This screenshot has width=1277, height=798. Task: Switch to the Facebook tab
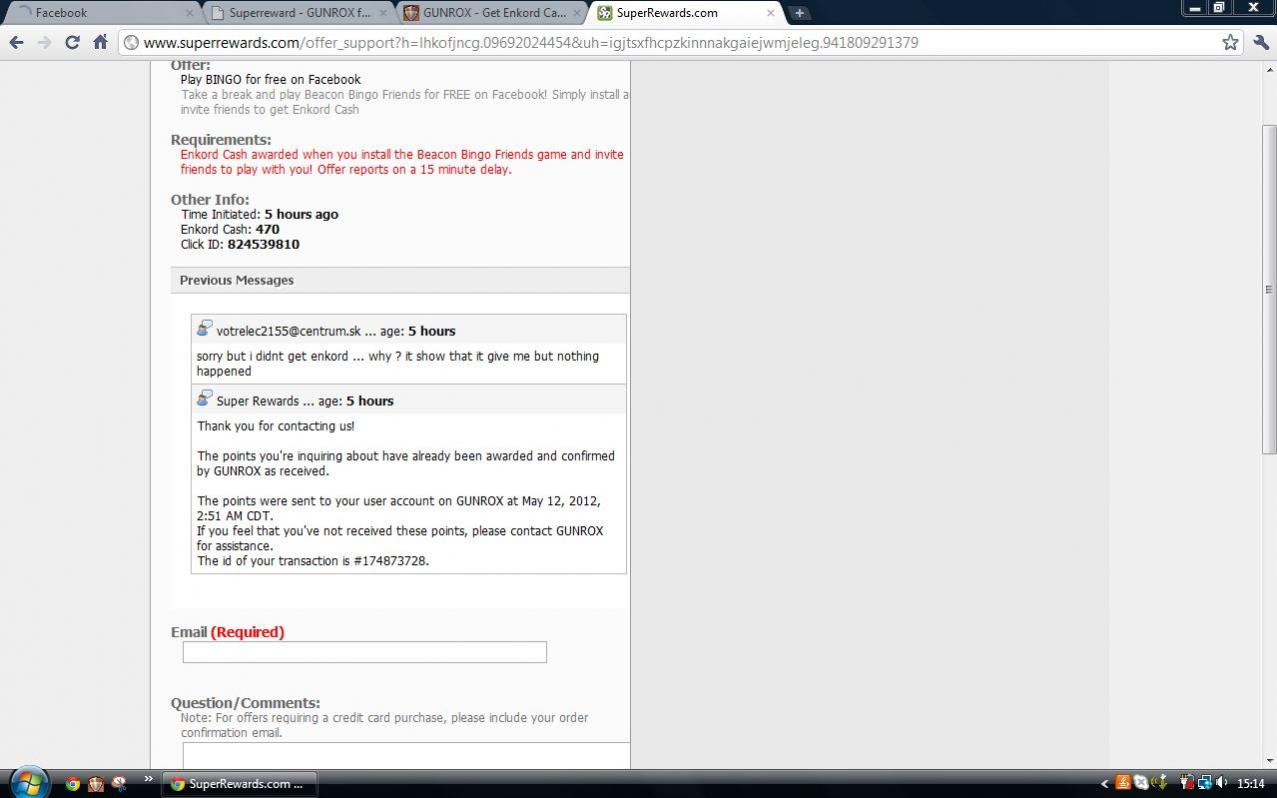click(x=100, y=13)
